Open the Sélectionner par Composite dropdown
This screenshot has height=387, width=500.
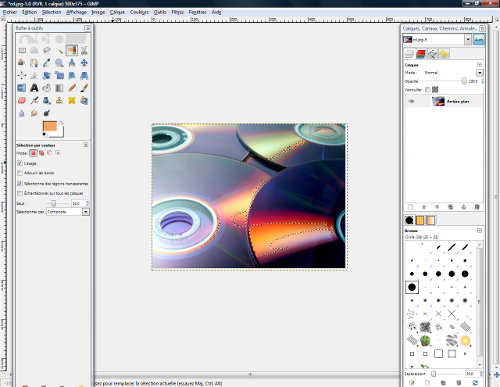68,212
